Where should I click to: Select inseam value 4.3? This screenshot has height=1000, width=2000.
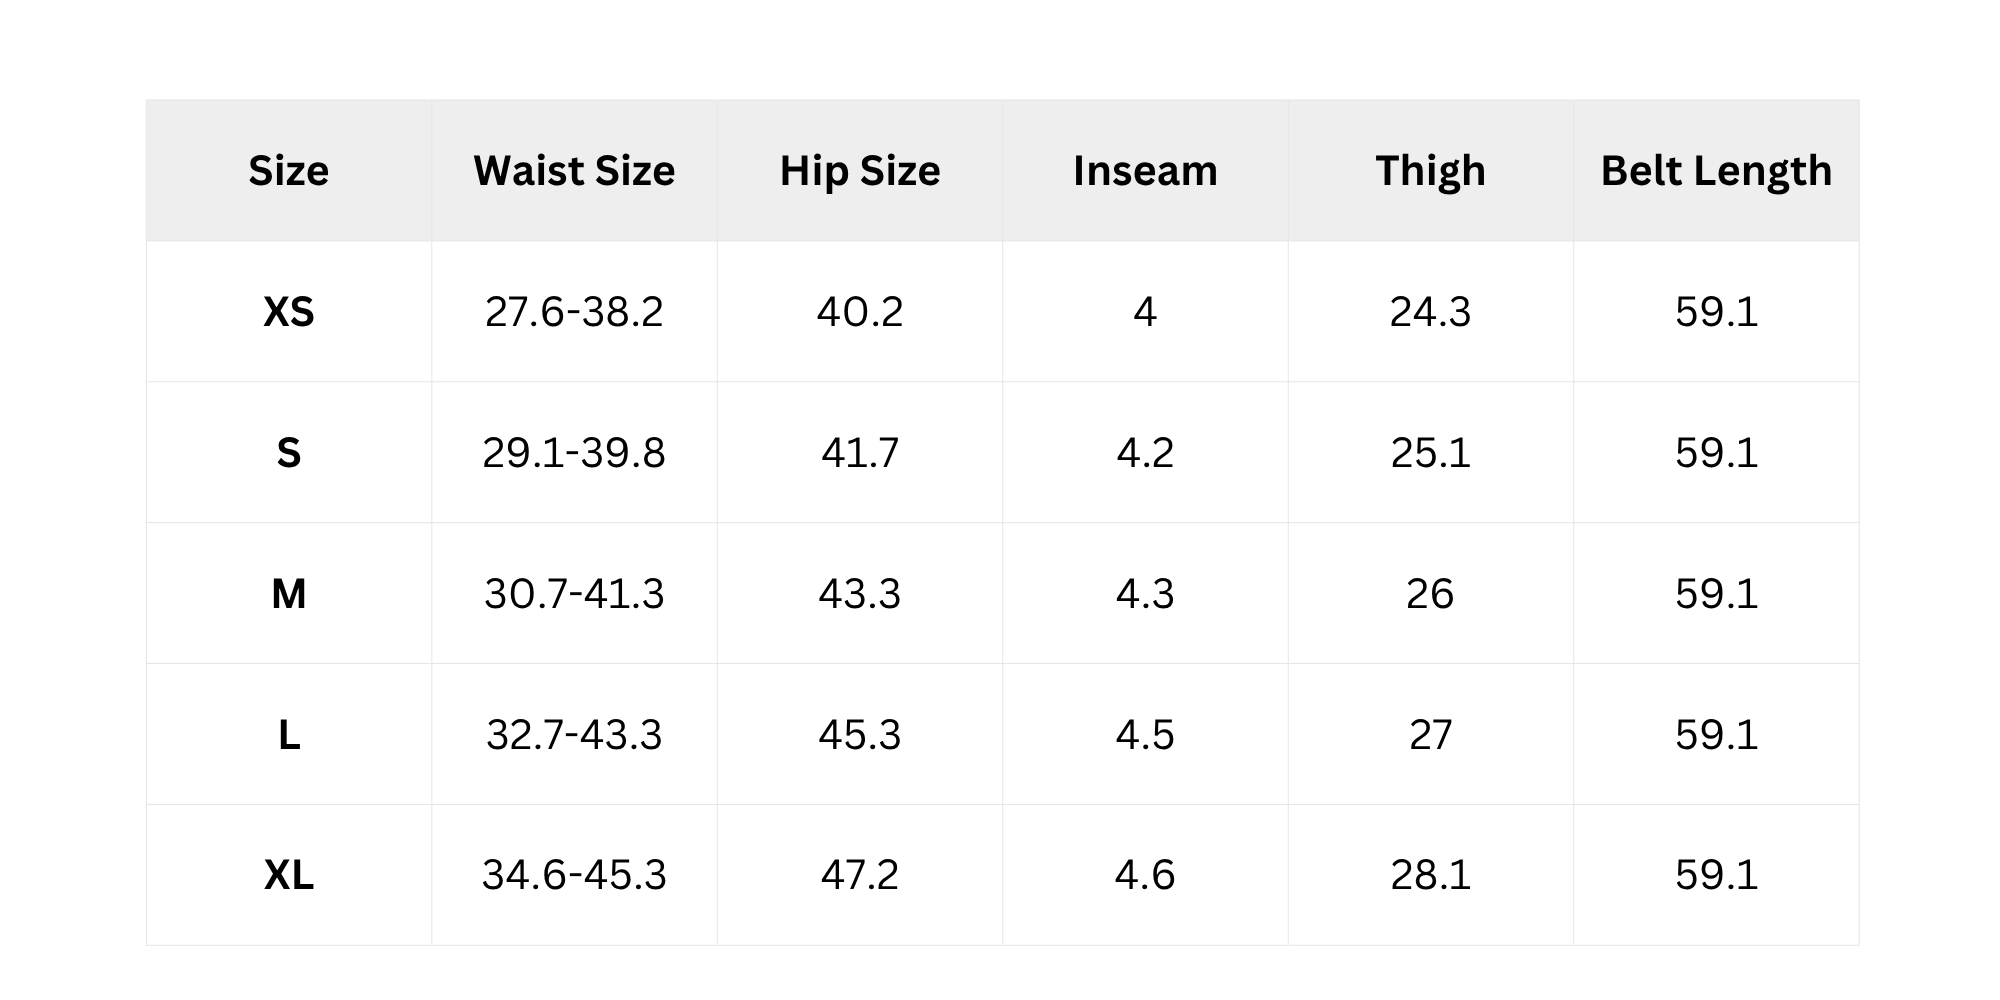coord(1145,594)
